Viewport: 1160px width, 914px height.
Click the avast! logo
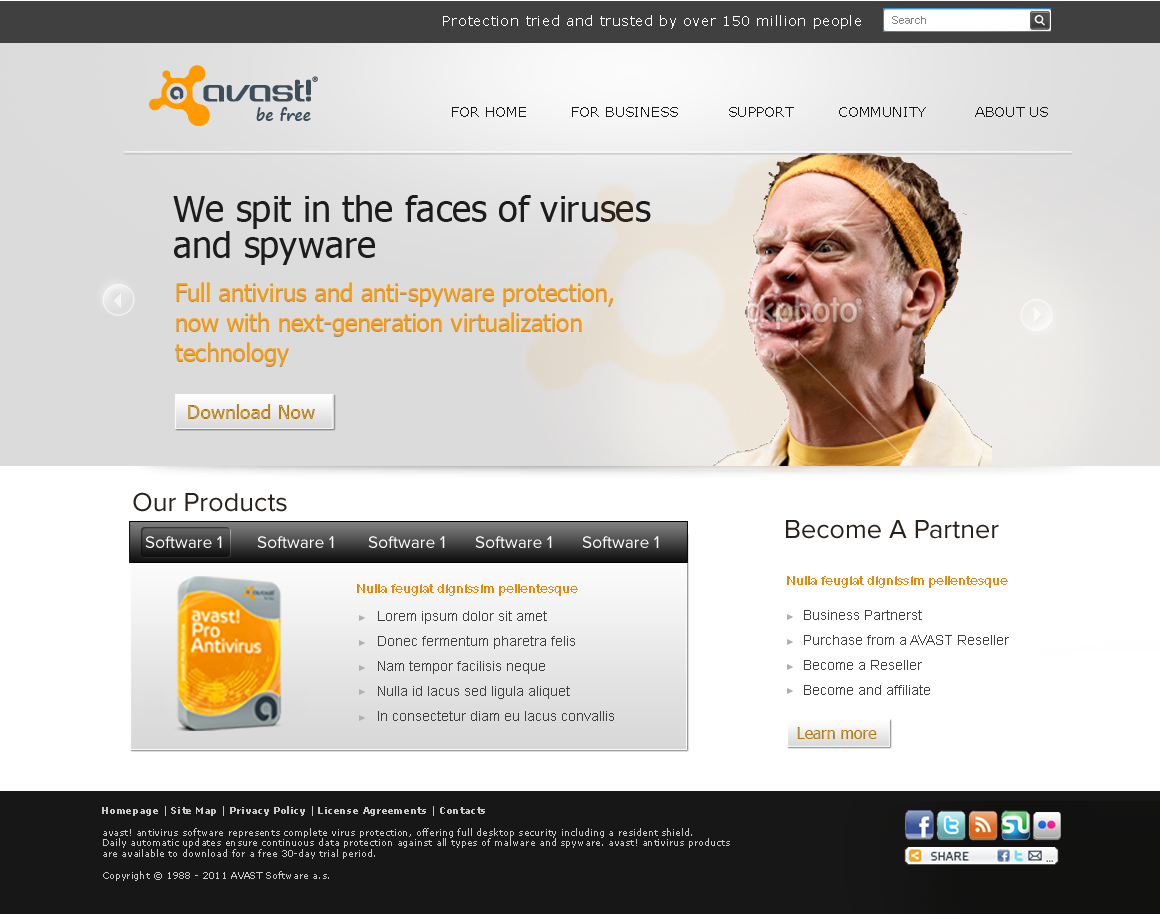[x=234, y=95]
